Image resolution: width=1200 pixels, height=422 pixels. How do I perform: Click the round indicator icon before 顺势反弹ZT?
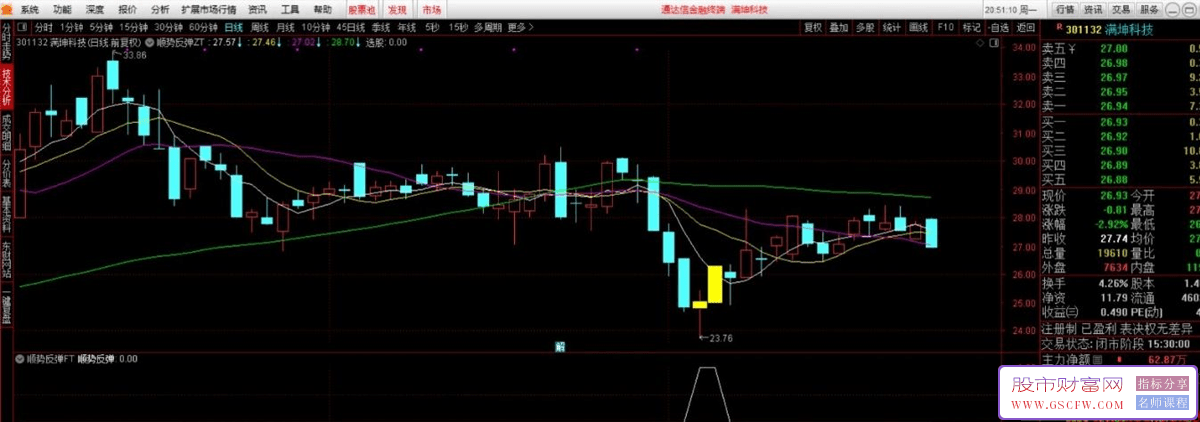click(151, 43)
